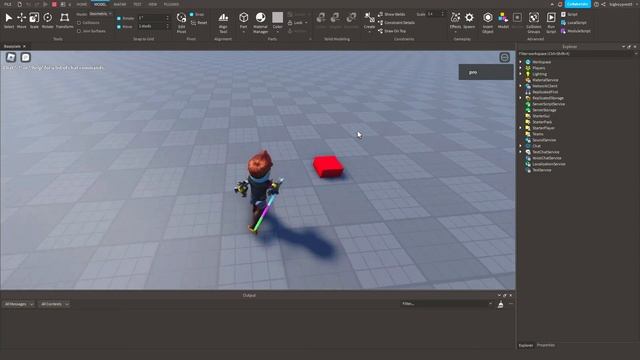This screenshot has width=640, height=360.
Task: Open Insert Object dialog
Action: (488, 22)
